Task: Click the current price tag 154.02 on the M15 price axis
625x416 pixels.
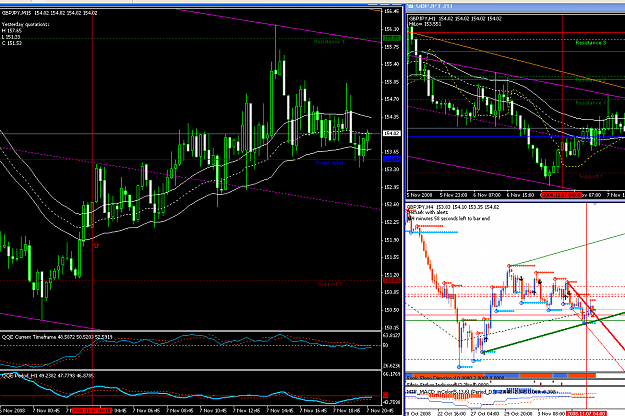Action: pos(392,133)
